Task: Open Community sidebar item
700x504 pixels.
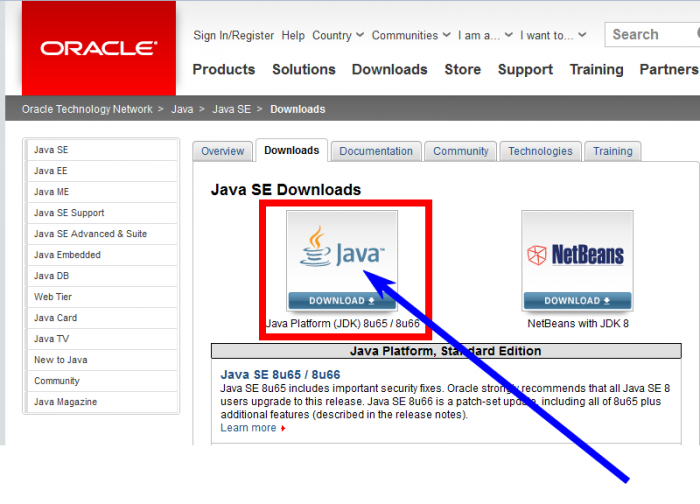Action: [x=102, y=381]
